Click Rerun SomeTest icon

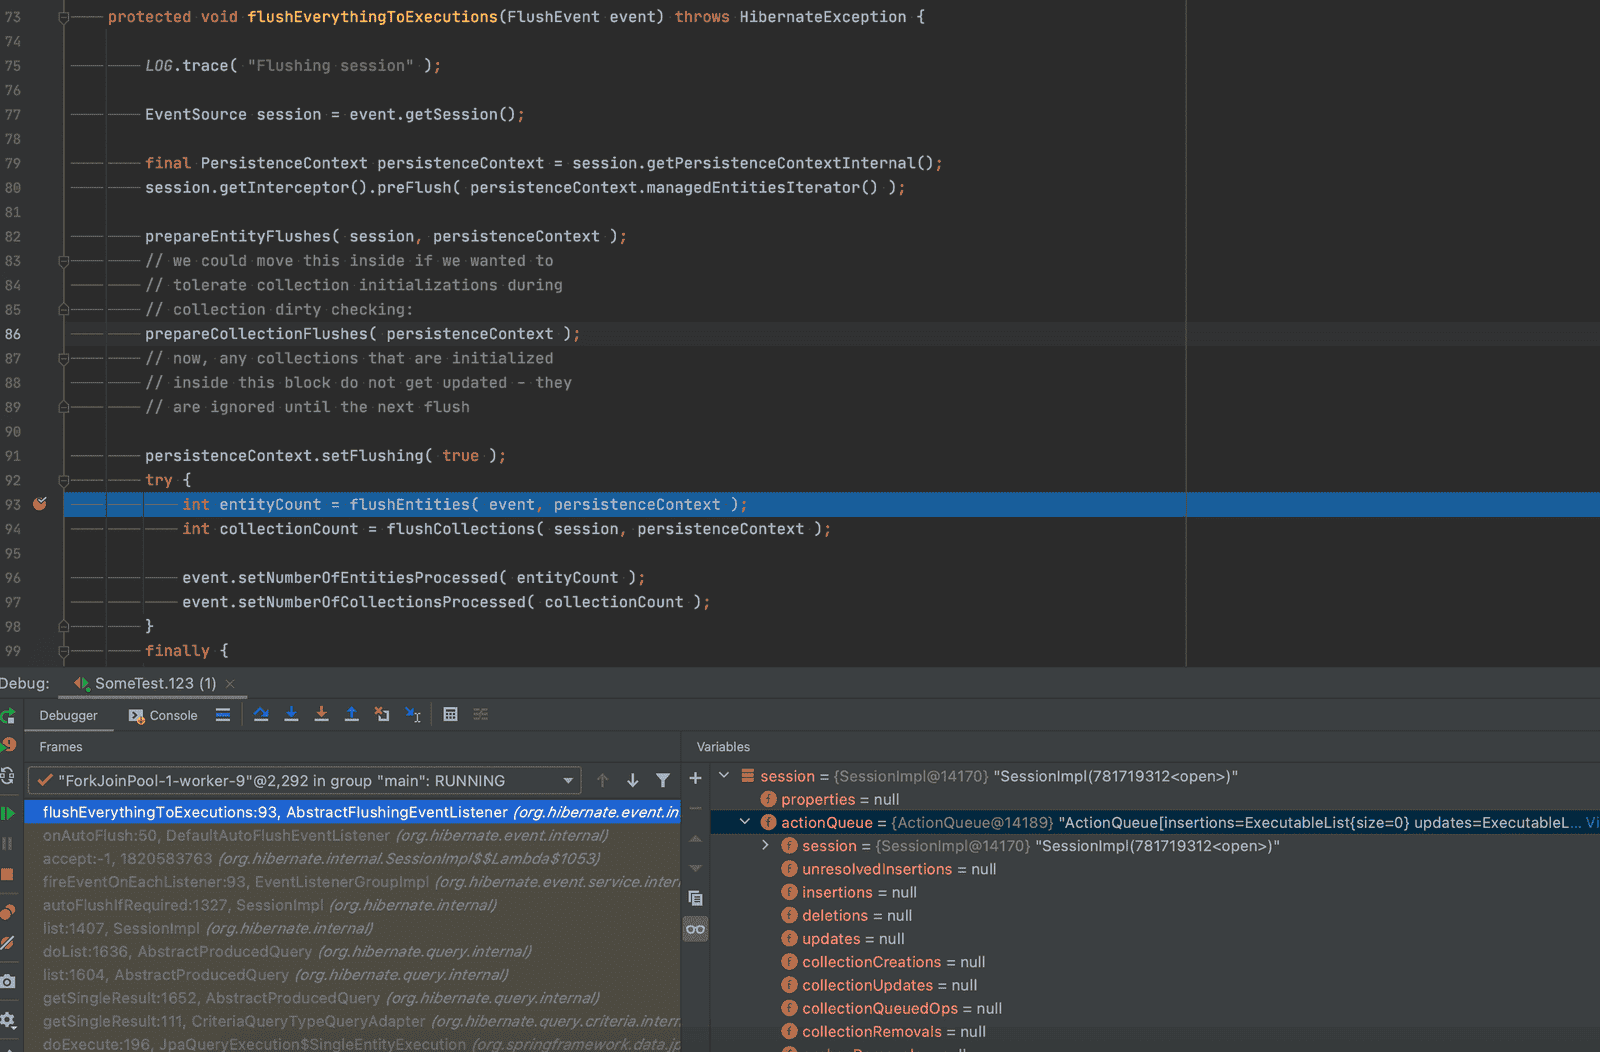point(7,715)
